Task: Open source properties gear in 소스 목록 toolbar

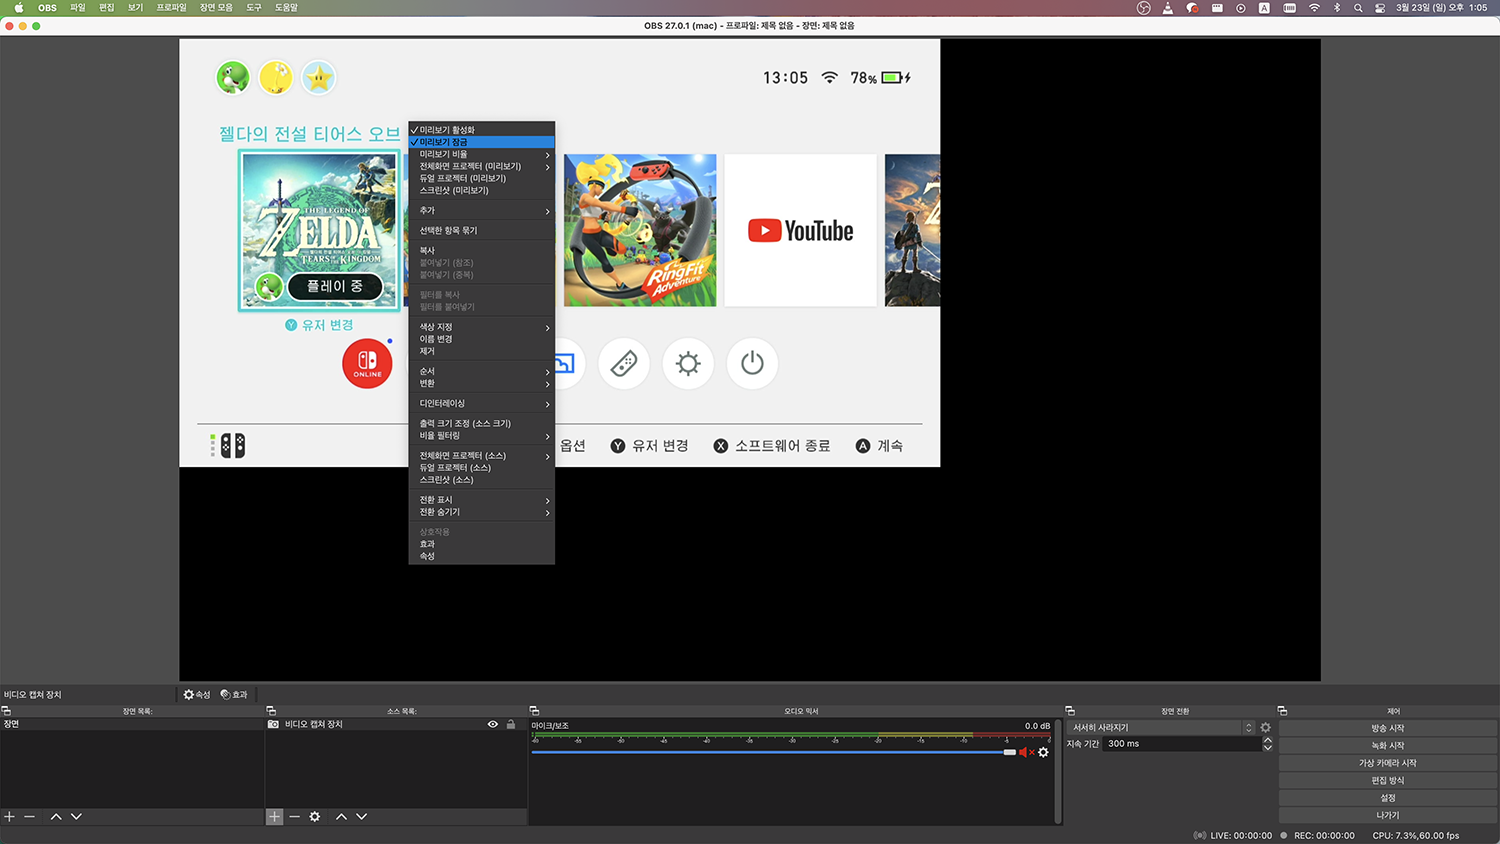Action: click(315, 817)
